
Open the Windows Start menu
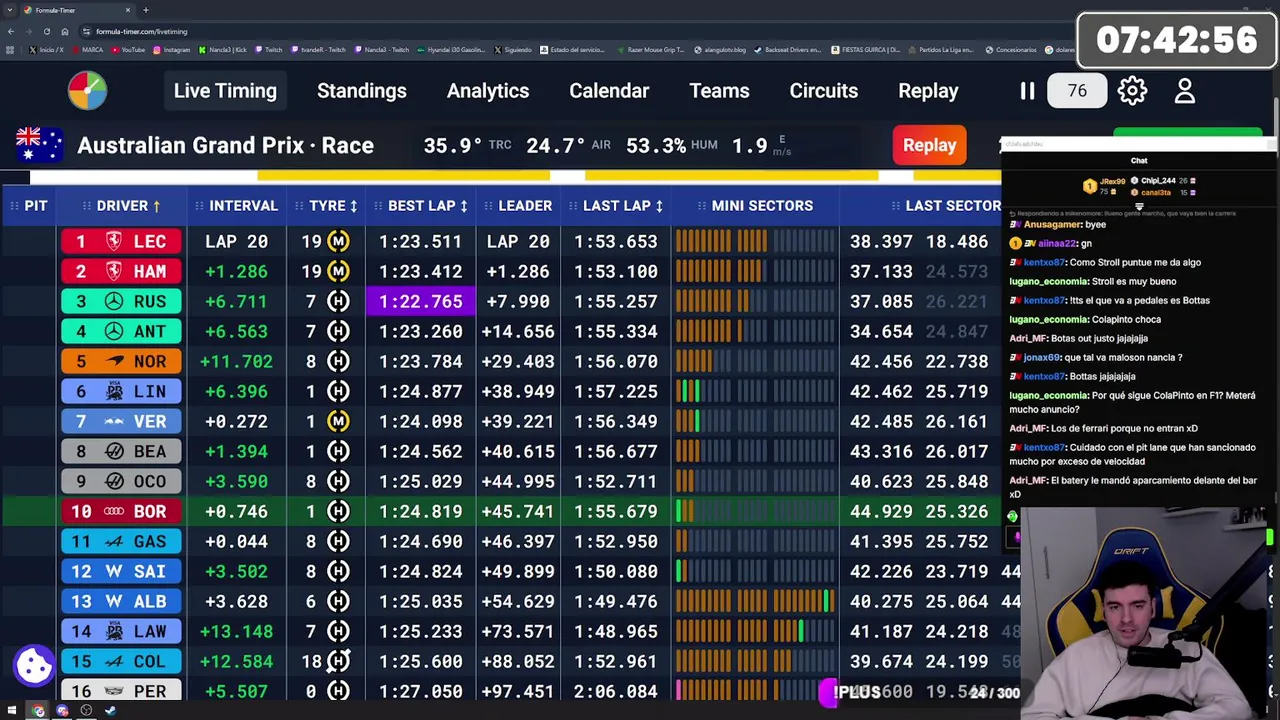coord(12,711)
